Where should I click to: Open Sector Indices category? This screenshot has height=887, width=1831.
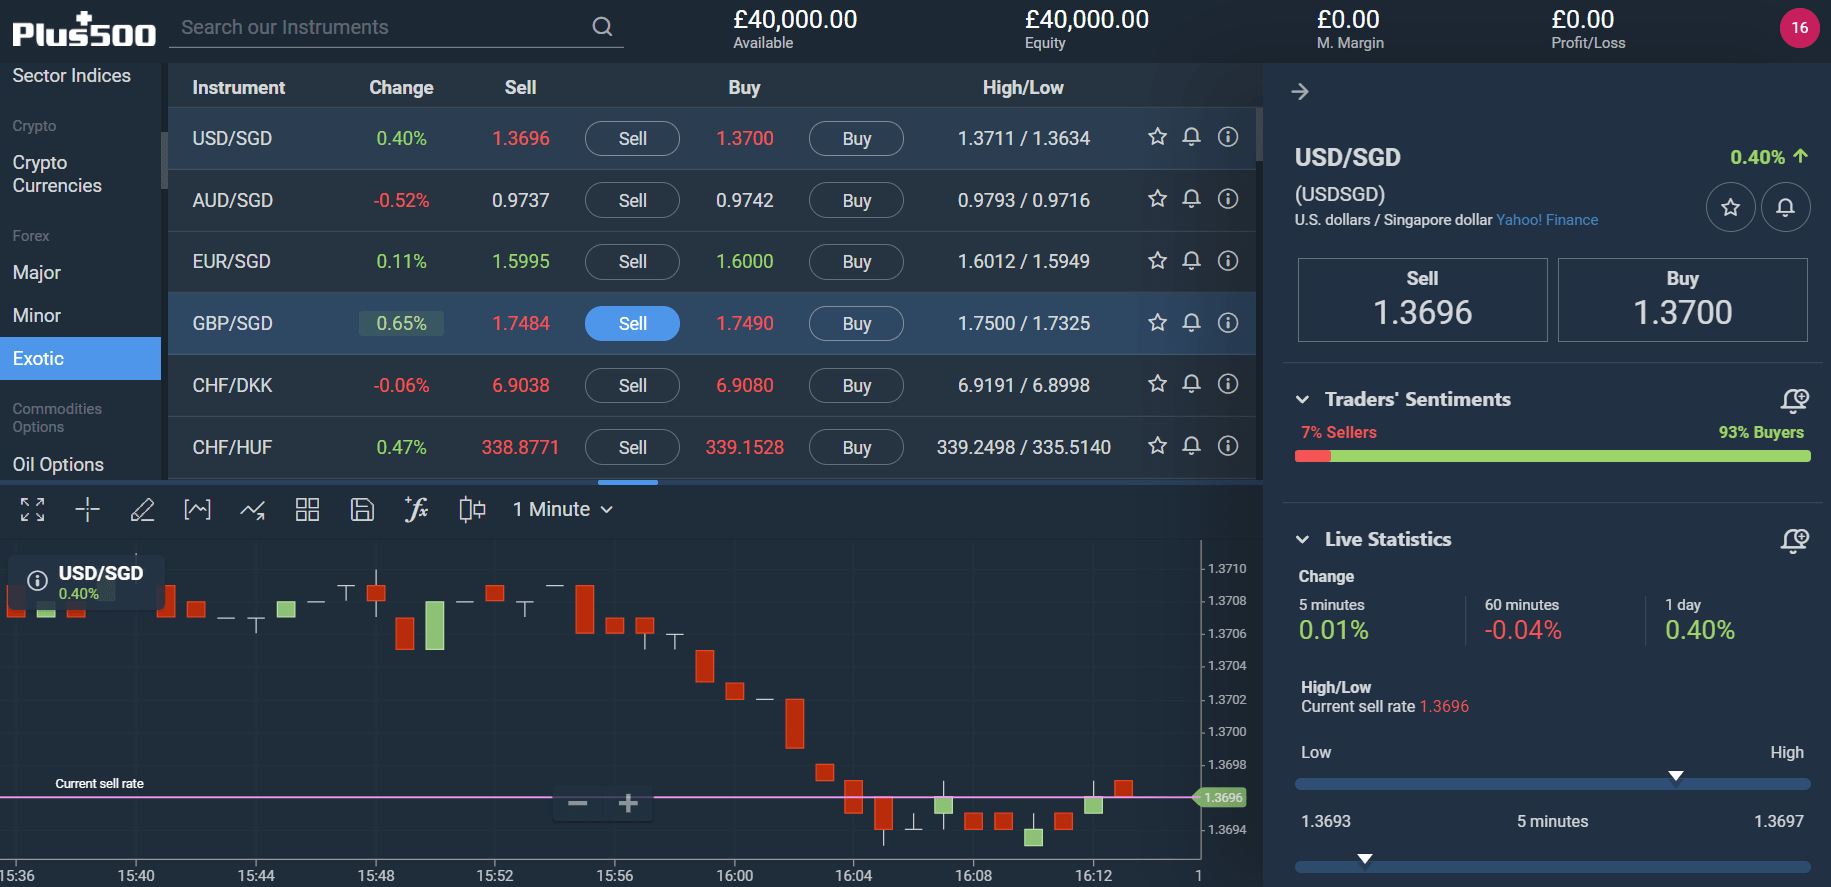point(72,76)
